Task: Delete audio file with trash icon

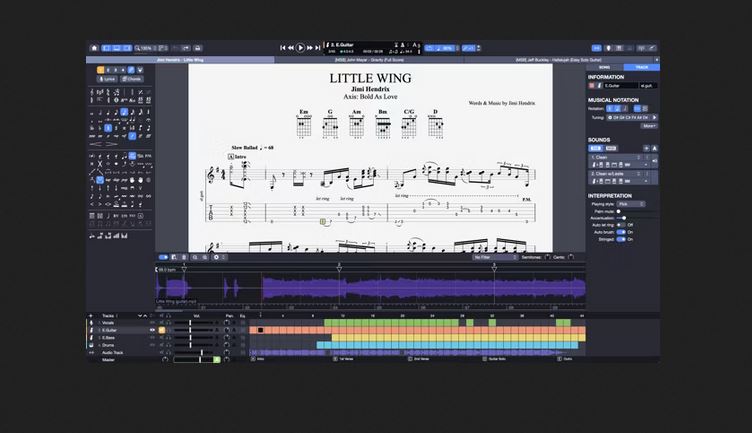Action: coord(184,257)
